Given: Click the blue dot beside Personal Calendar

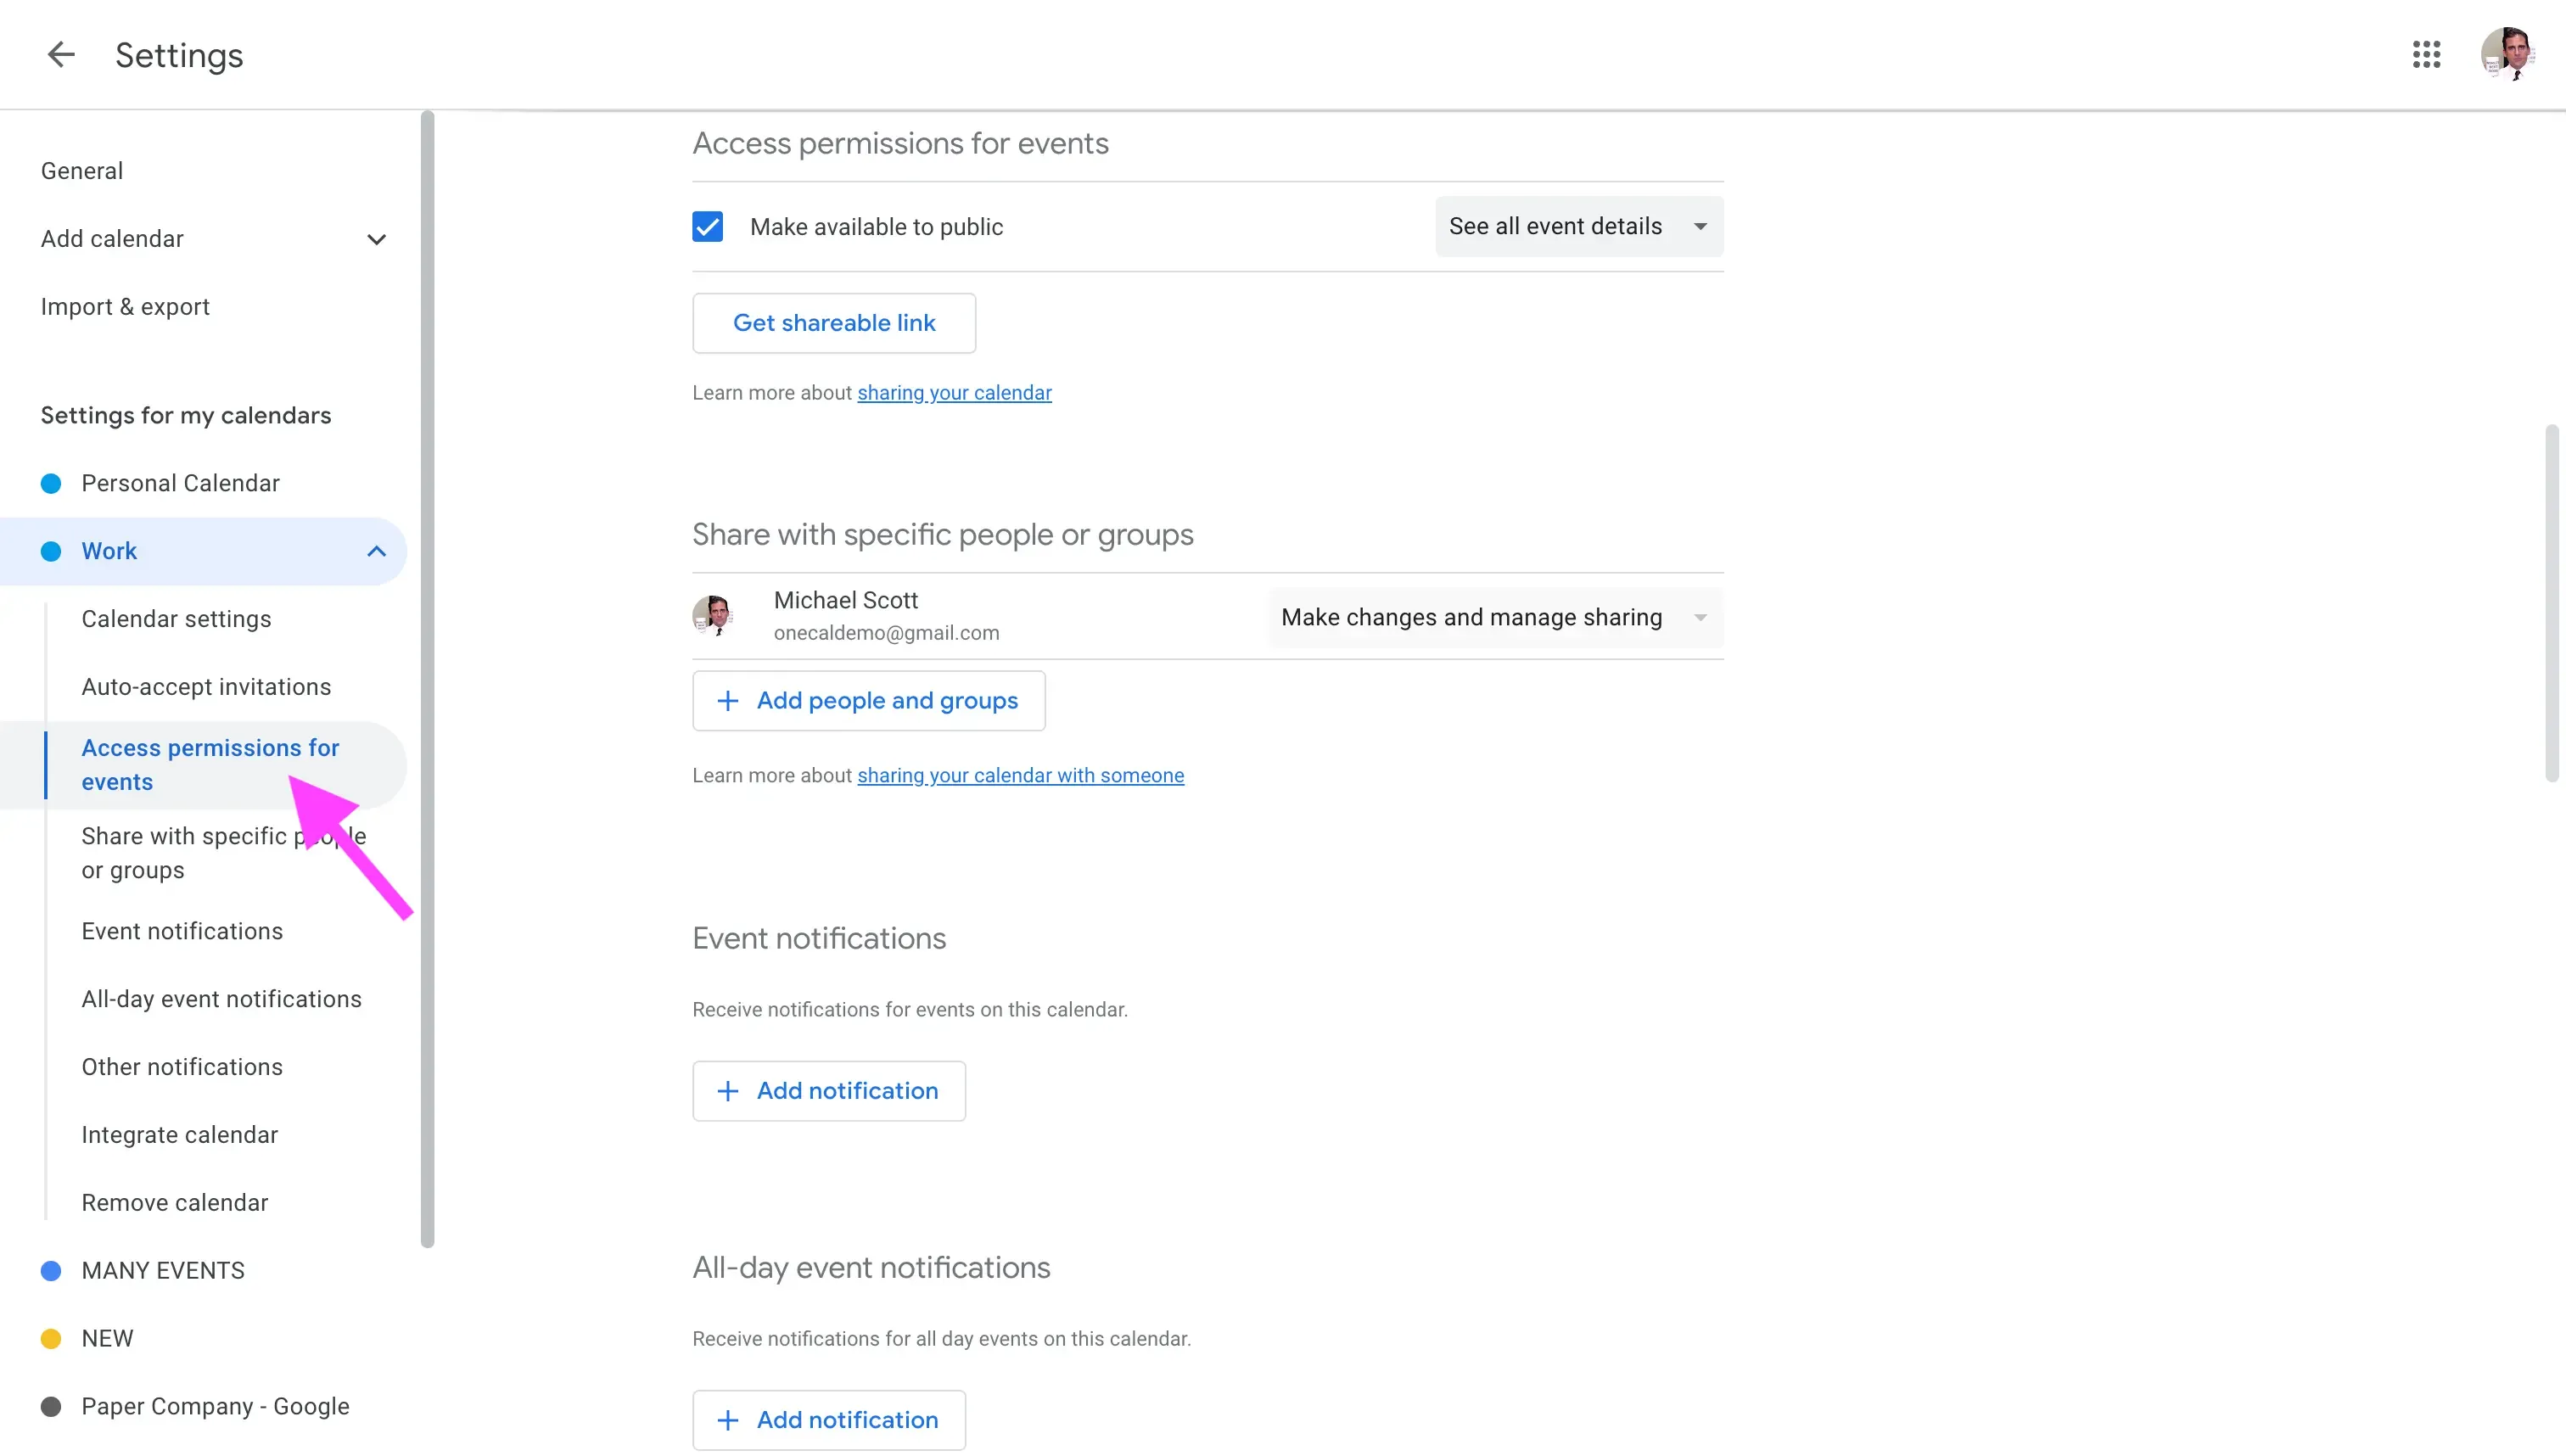Looking at the screenshot, I should [x=51, y=483].
